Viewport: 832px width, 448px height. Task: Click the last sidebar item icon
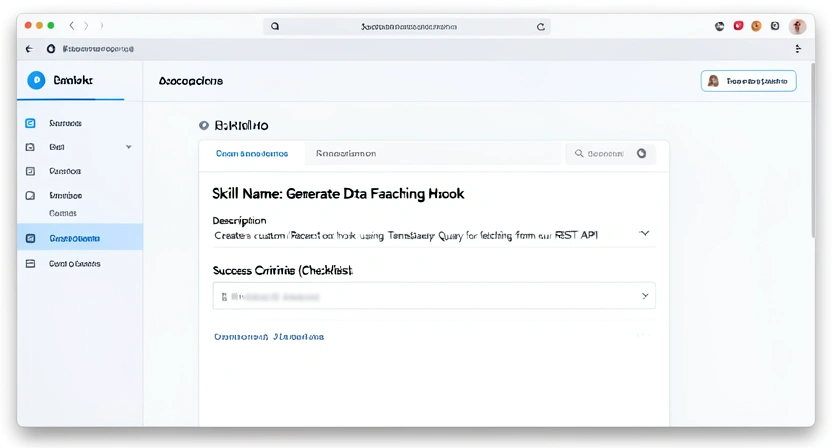[x=30, y=263]
